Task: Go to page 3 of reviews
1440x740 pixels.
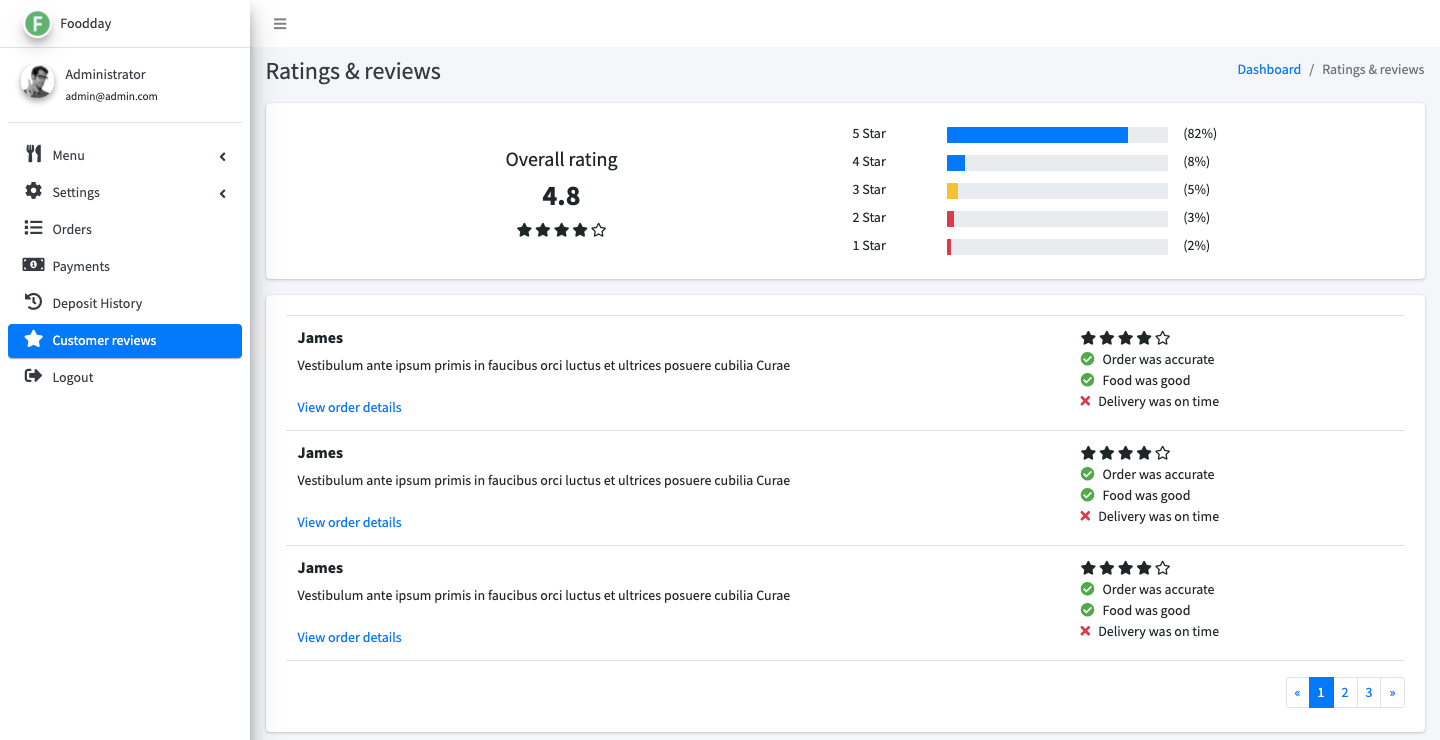Action: (1369, 692)
